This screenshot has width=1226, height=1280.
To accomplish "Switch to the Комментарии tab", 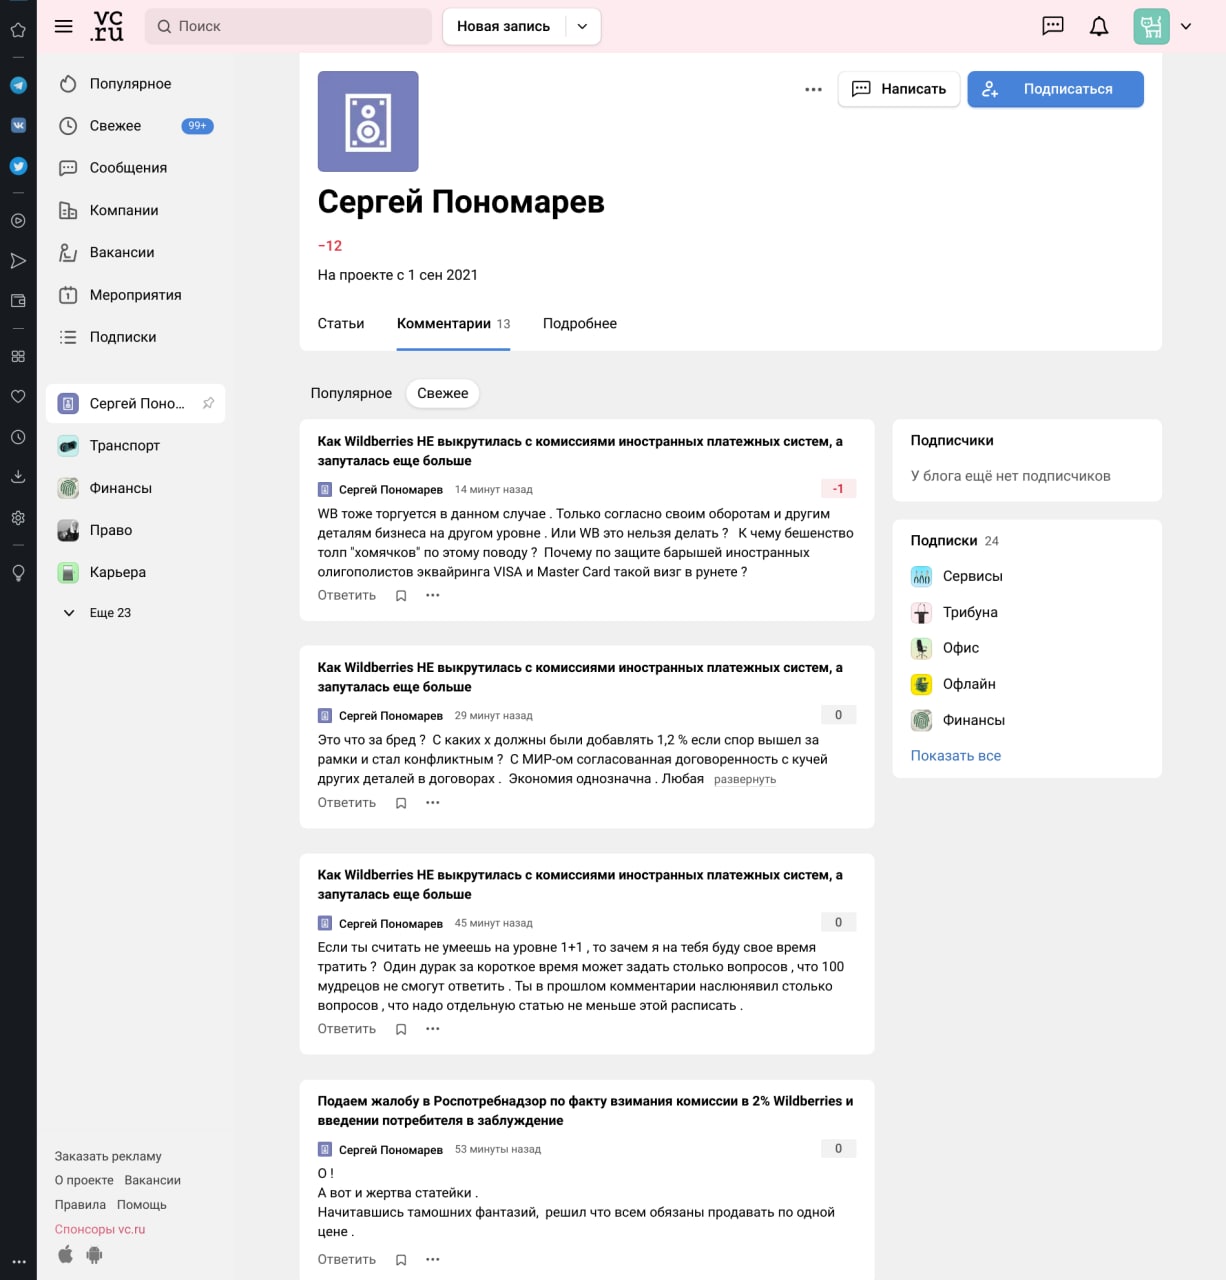I will [x=453, y=324].
